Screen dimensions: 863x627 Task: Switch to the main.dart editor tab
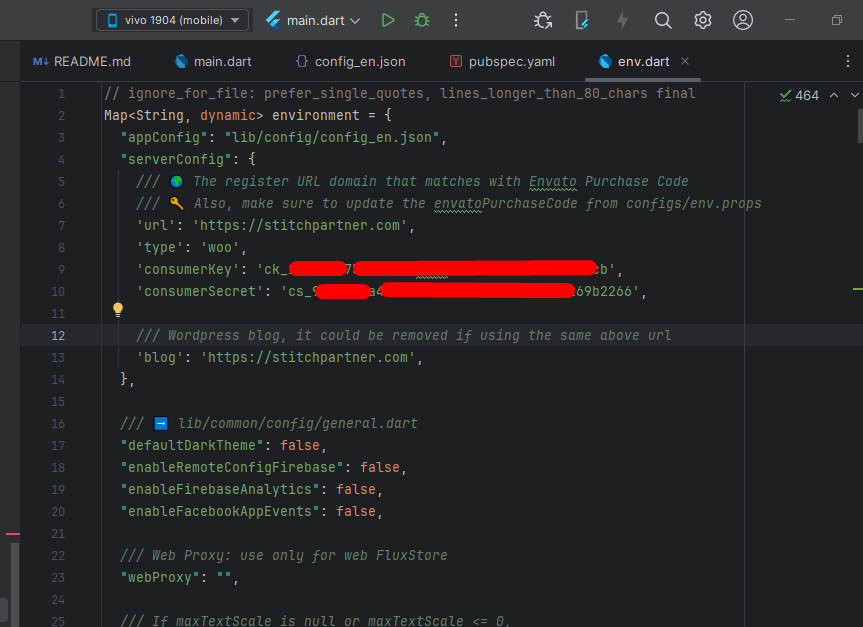point(214,62)
